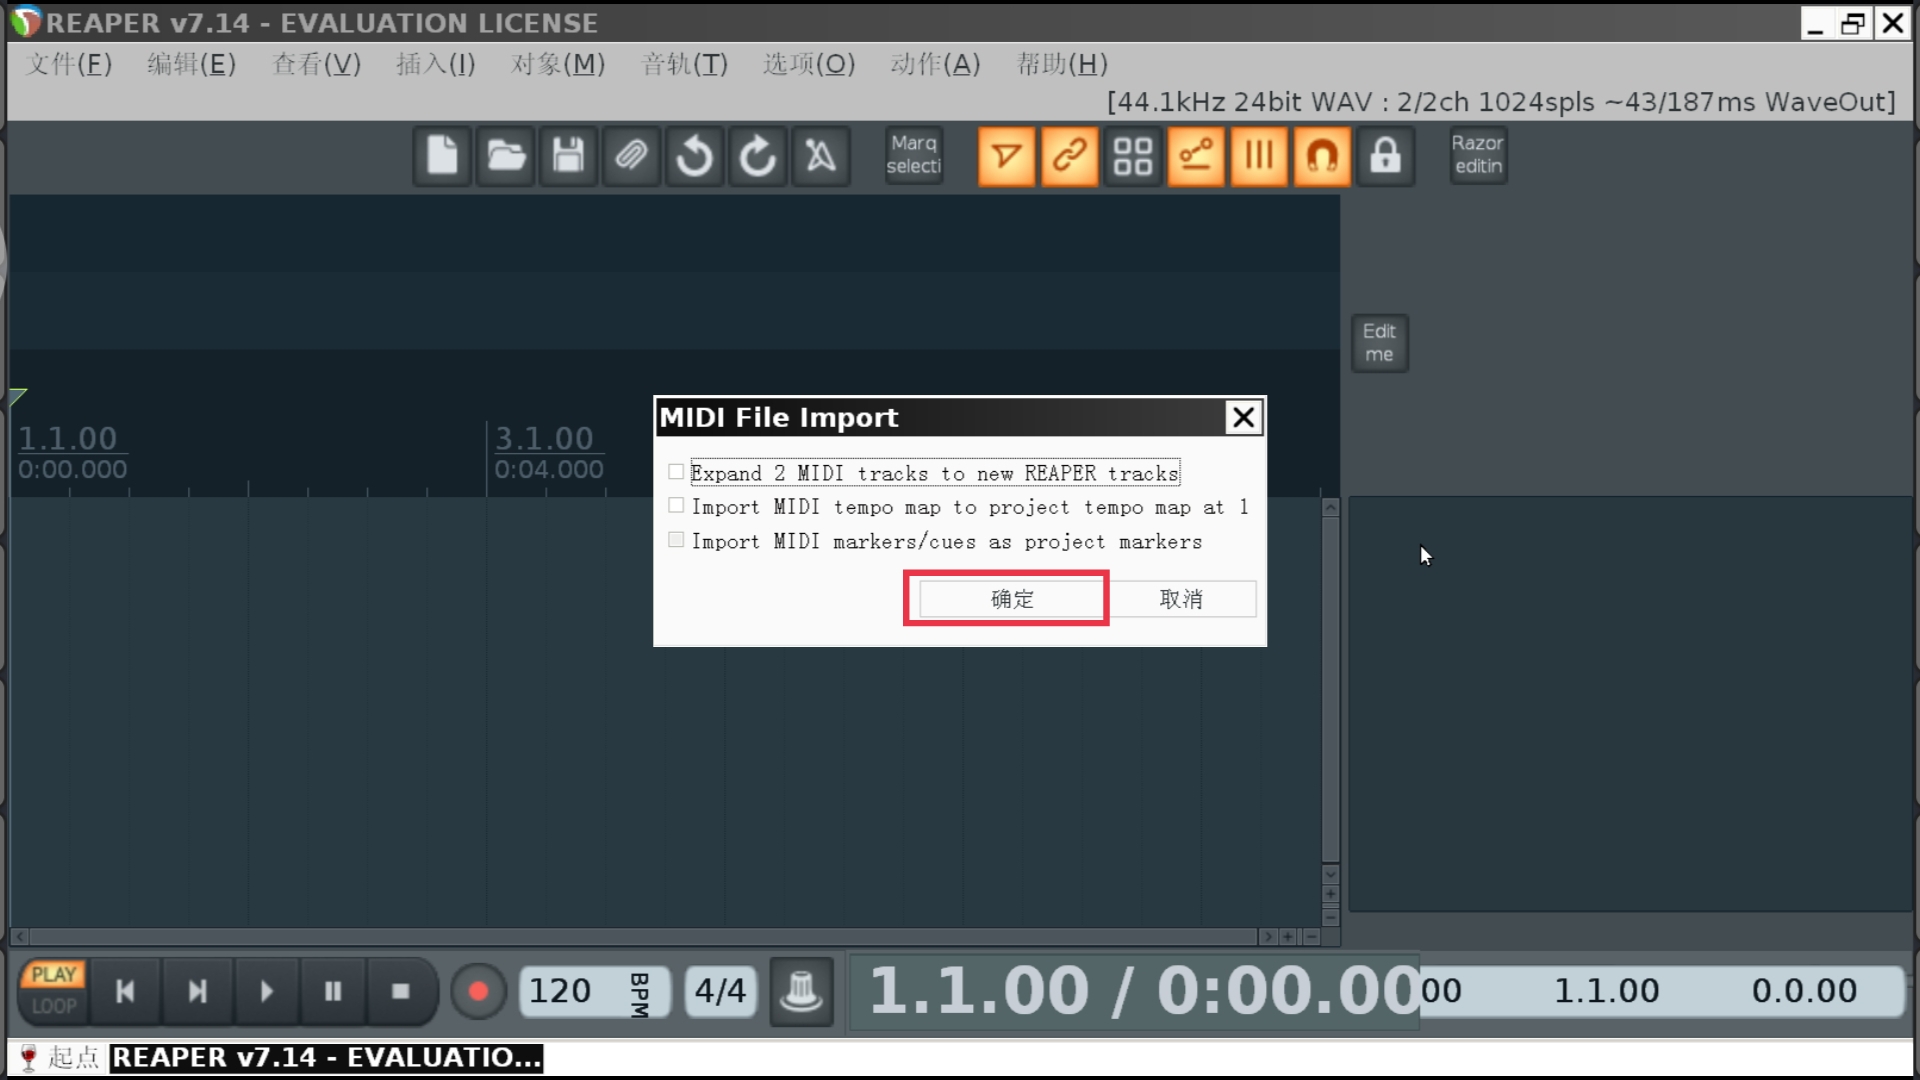Toggle the LOOP transport button
Viewport: 1920px width, 1080px height.
pos(53,1006)
